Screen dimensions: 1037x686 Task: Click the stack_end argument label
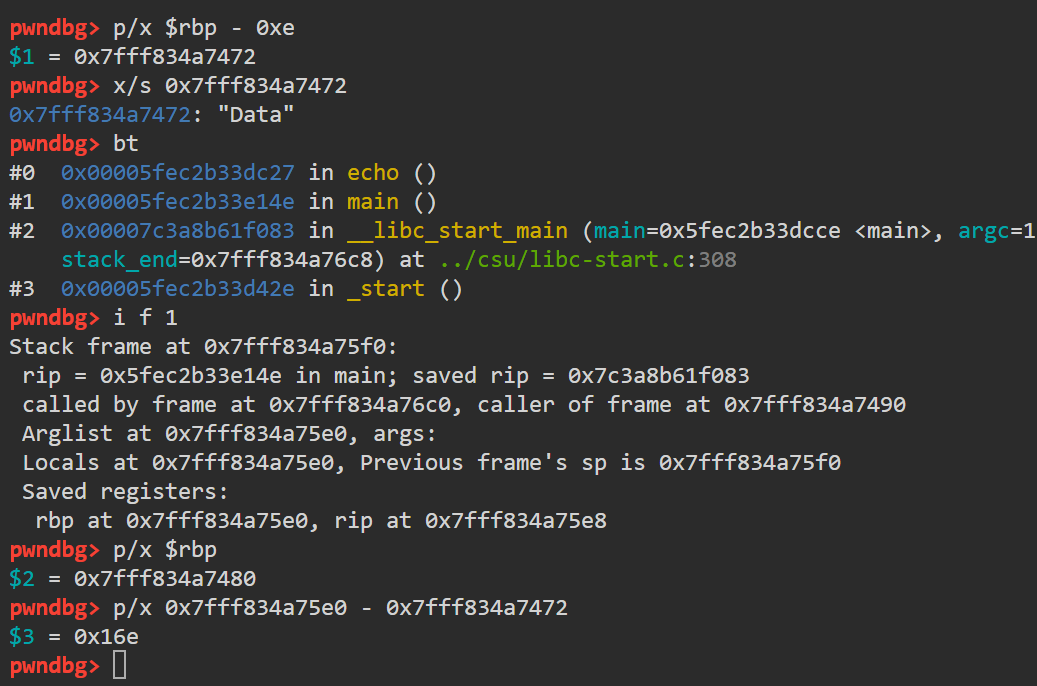pyautogui.click(x=119, y=260)
